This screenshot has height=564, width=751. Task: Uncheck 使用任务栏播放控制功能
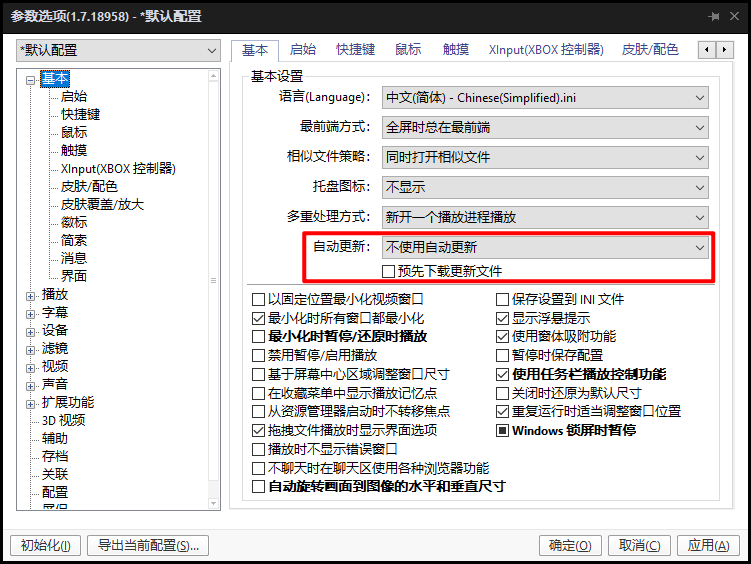coord(502,374)
